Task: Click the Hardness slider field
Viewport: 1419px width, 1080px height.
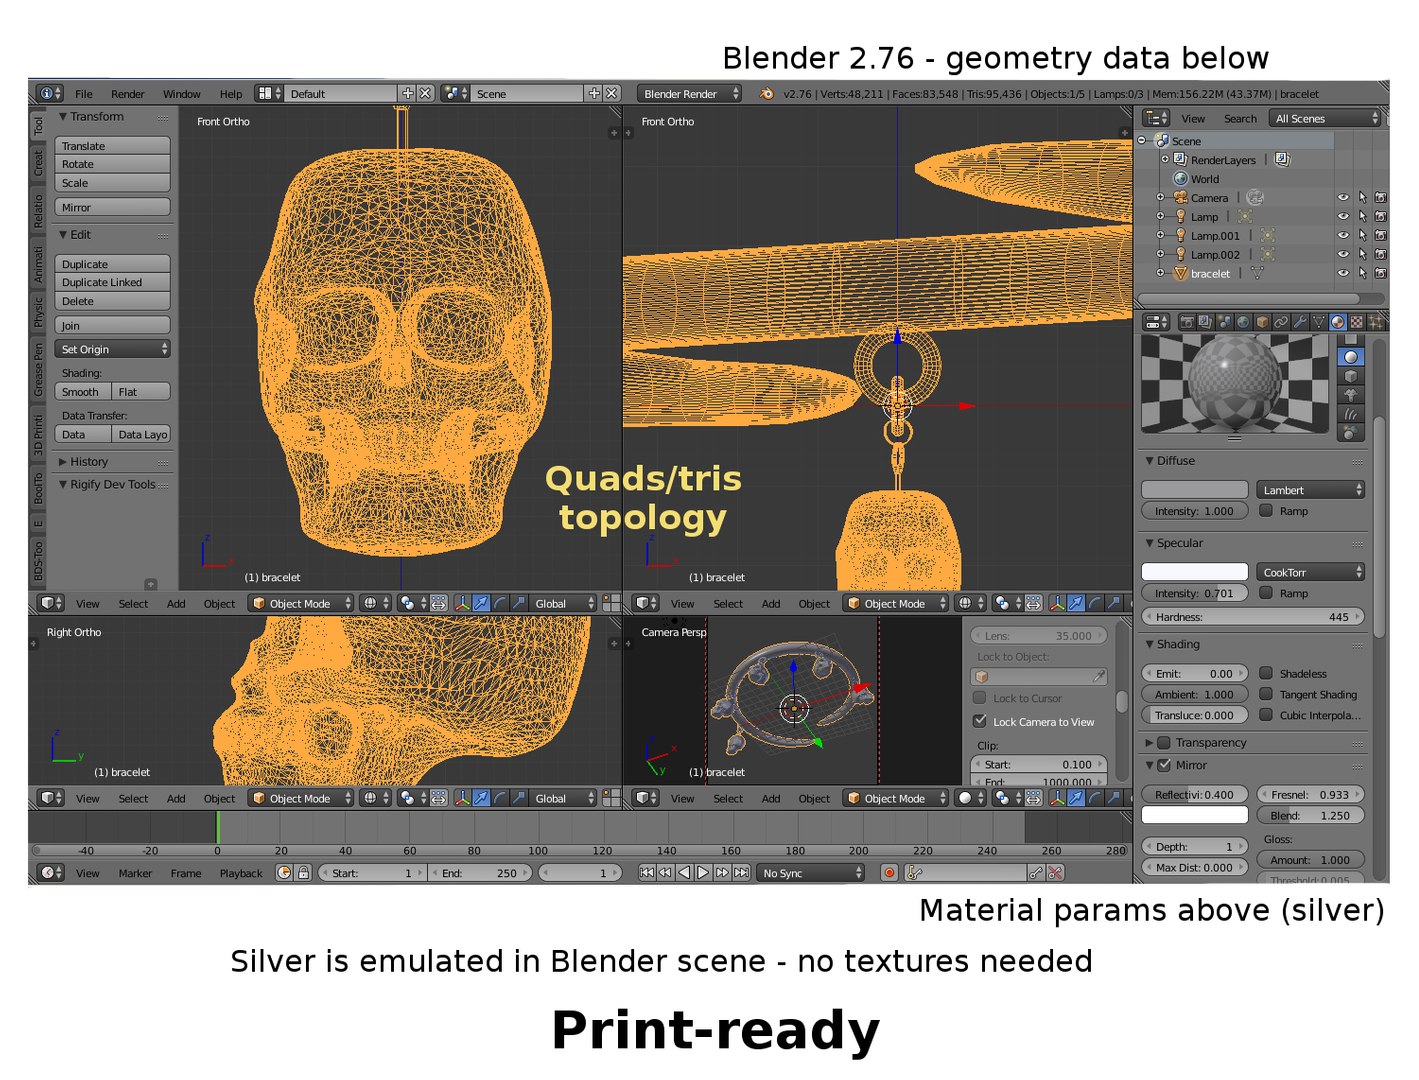Action: point(1253,617)
